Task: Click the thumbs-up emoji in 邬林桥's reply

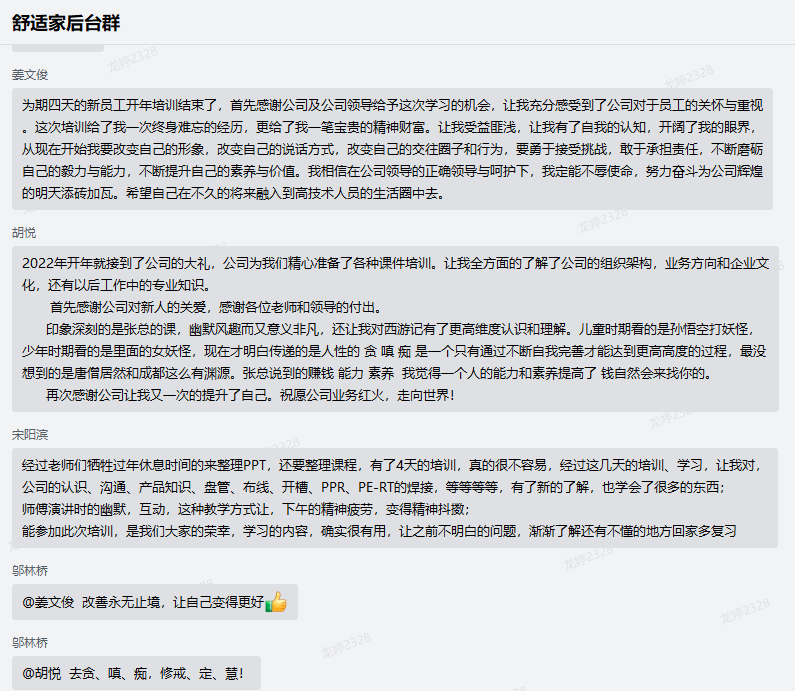Action: click(275, 602)
